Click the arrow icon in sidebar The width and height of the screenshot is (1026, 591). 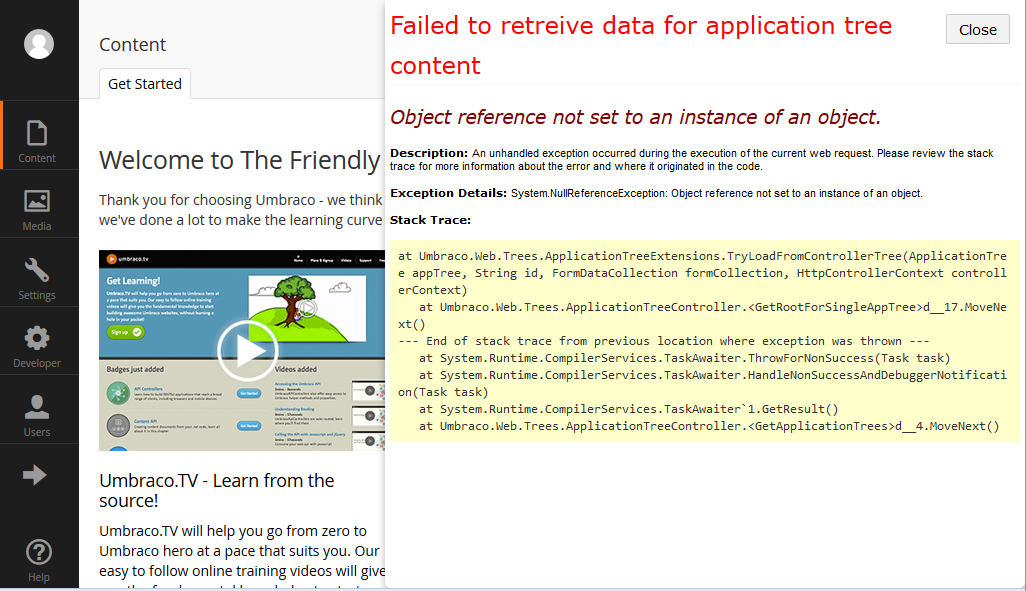tap(34, 475)
